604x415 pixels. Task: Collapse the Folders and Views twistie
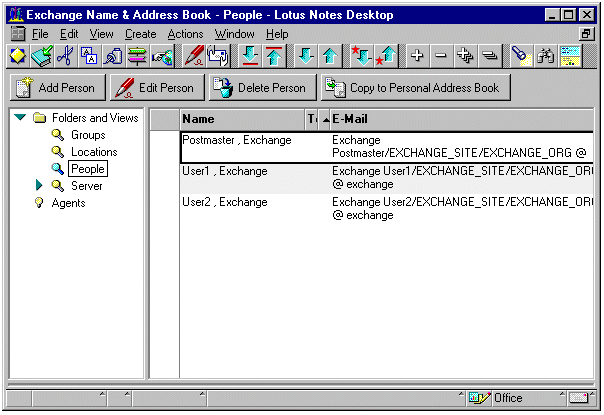coord(20,117)
